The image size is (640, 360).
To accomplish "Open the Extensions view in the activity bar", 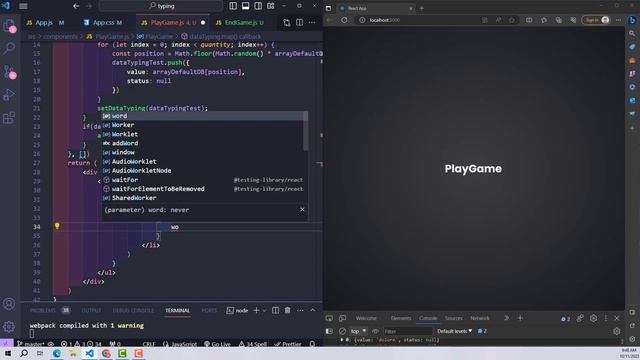I will pos(9,118).
